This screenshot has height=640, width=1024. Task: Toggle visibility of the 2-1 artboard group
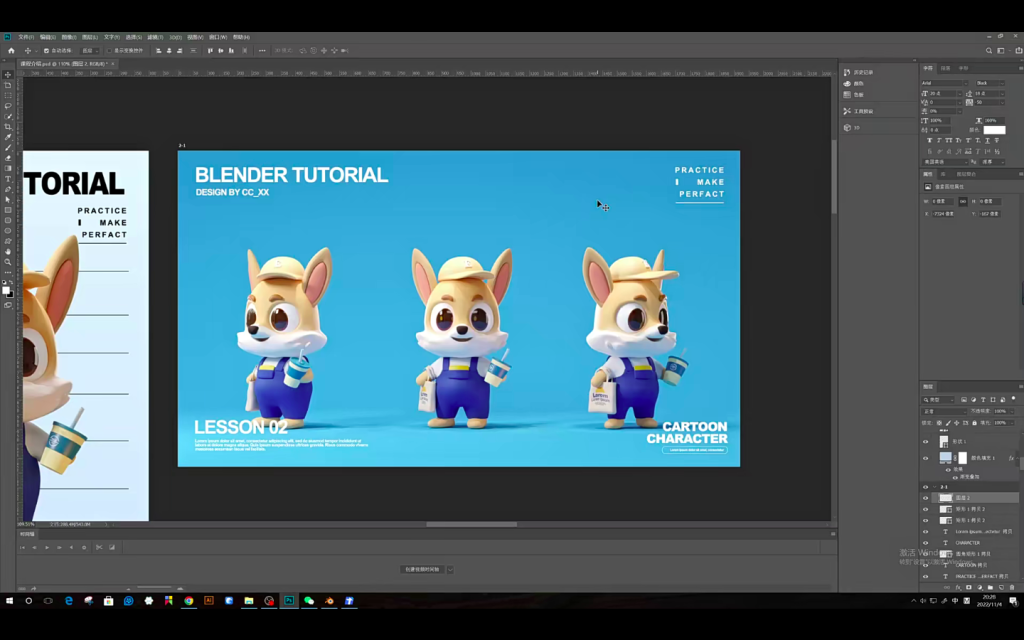(x=925, y=487)
